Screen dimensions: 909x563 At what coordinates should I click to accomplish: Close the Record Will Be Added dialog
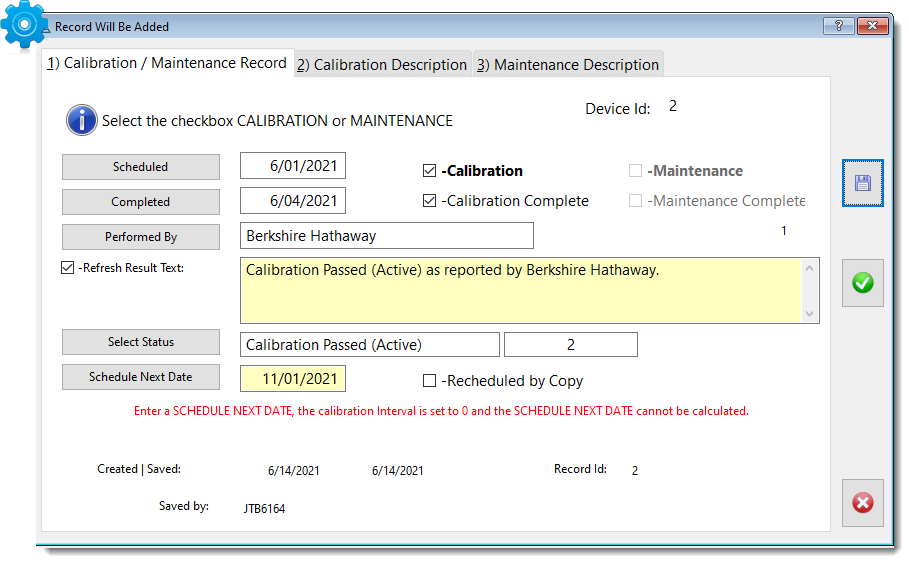tap(873, 26)
